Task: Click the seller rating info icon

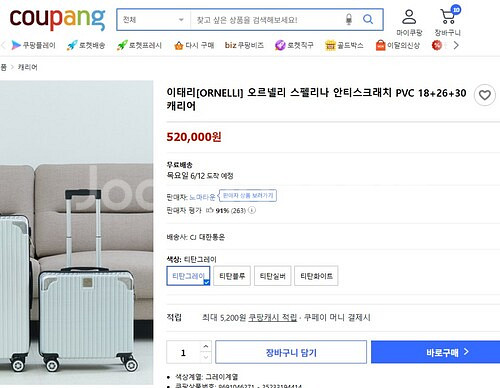Action: tap(252, 210)
